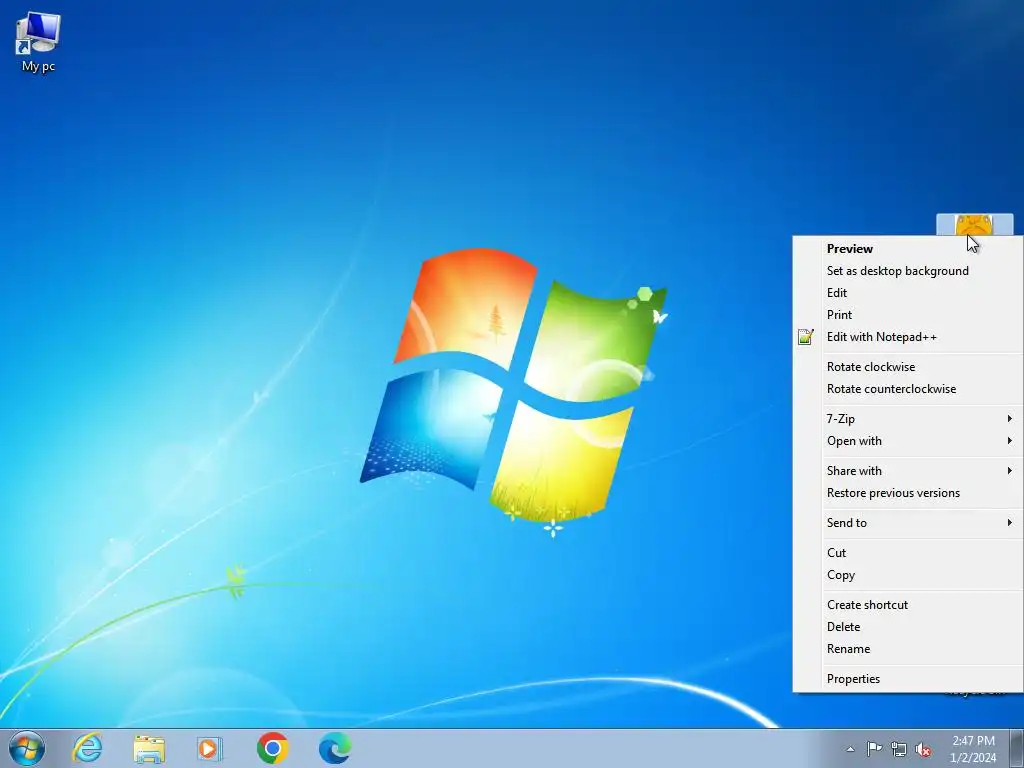Expand the Send to submenu

[x=908, y=523]
